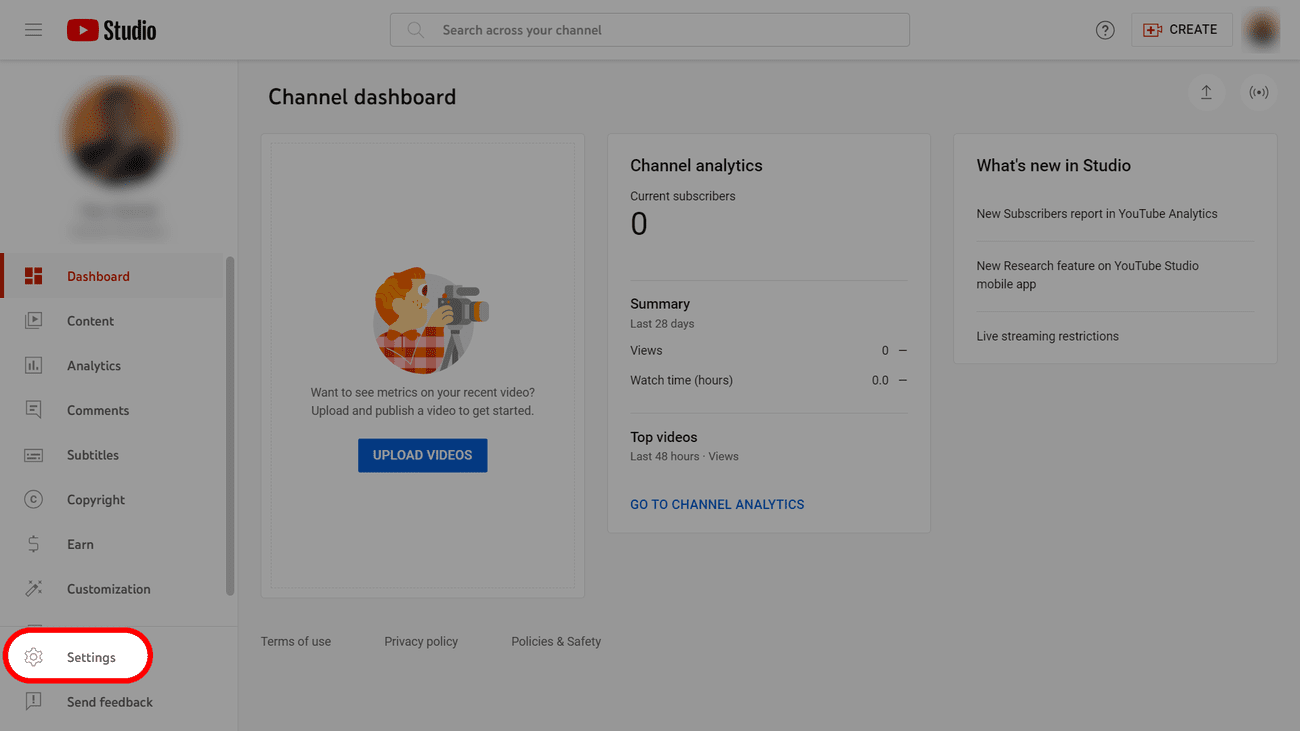Click the Settings gear icon
Screen dimensions: 1300x731
34,657
